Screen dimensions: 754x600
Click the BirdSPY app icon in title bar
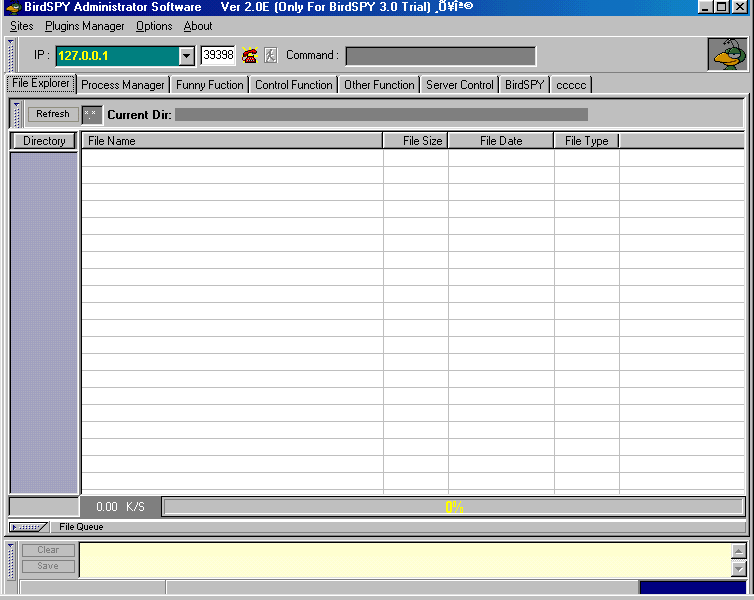(13, 7)
